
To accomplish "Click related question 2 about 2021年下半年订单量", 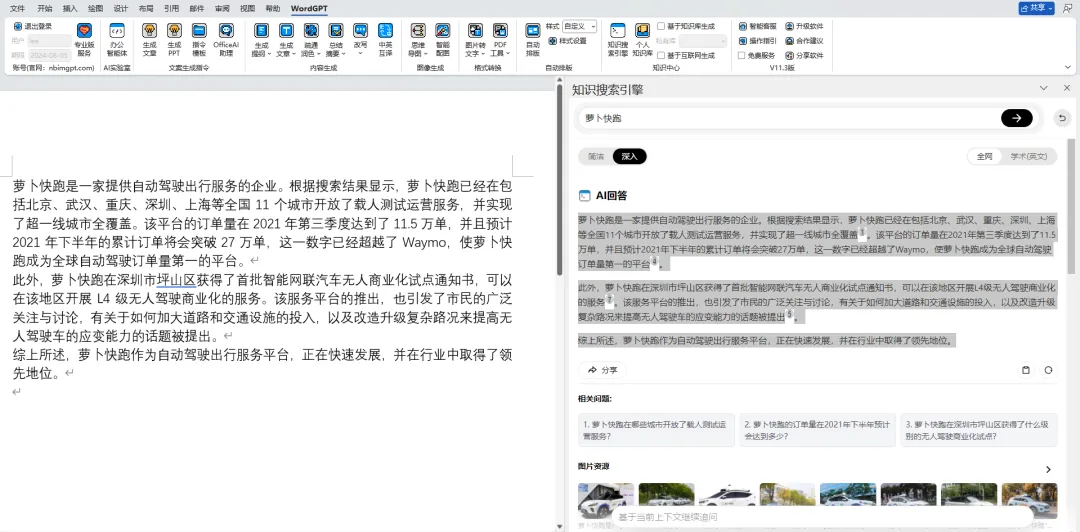I will [817, 430].
